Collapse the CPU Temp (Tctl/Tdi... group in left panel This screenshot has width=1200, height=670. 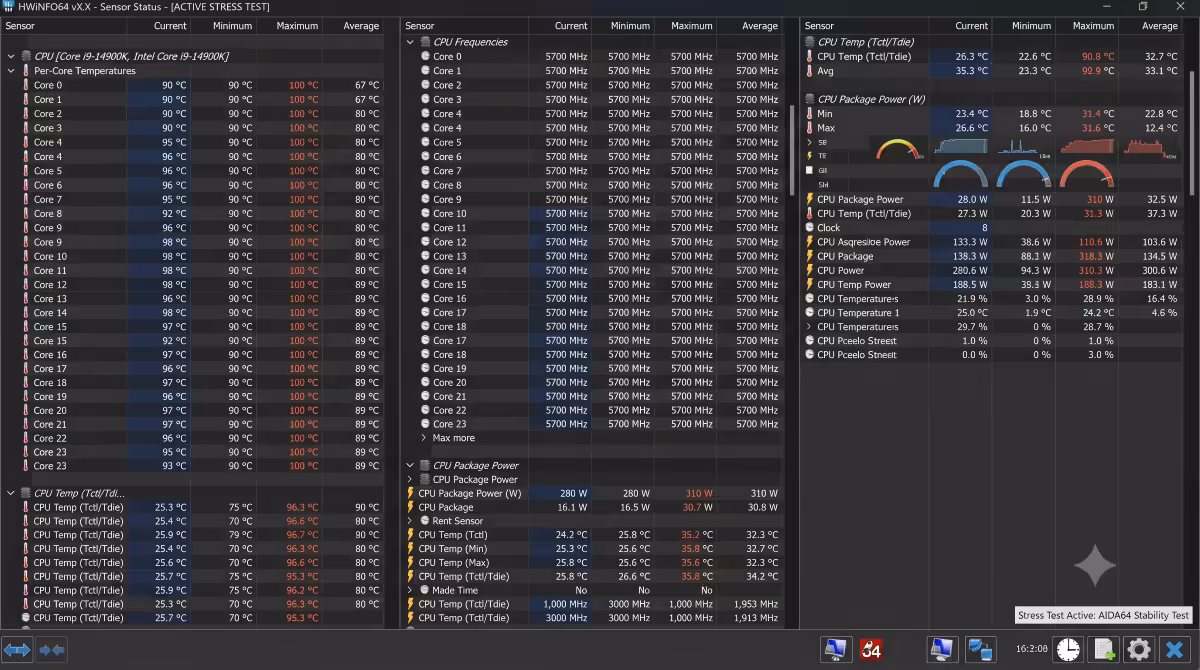point(11,493)
